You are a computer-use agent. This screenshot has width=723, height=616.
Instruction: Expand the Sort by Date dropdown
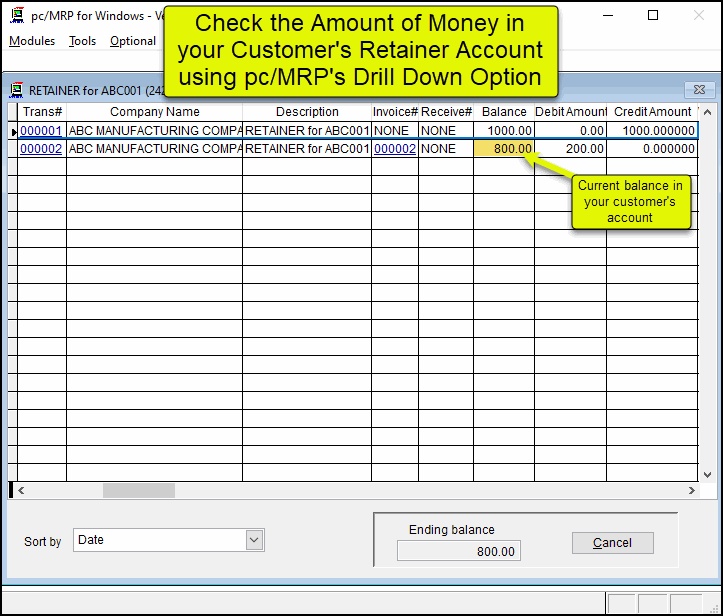pyautogui.click(x=254, y=540)
